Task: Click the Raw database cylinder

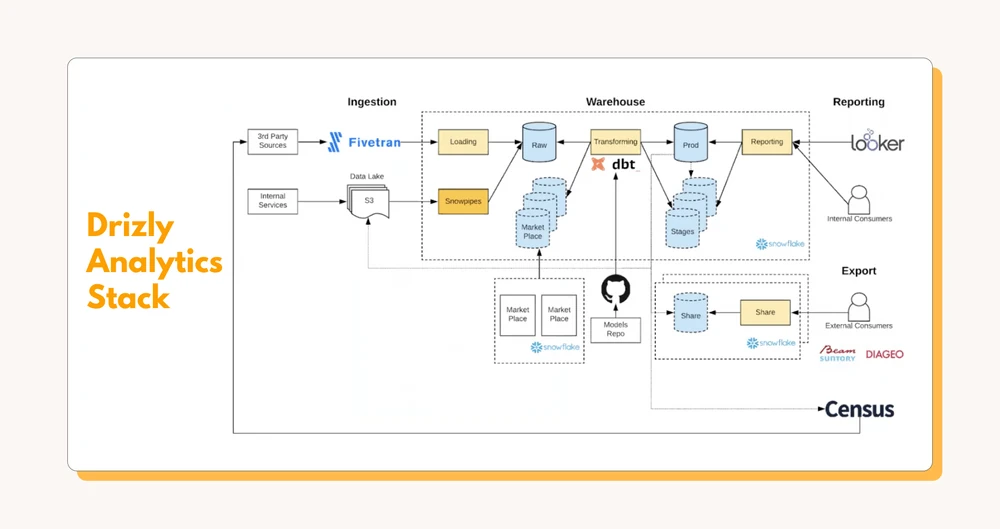Action: pos(539,142)
